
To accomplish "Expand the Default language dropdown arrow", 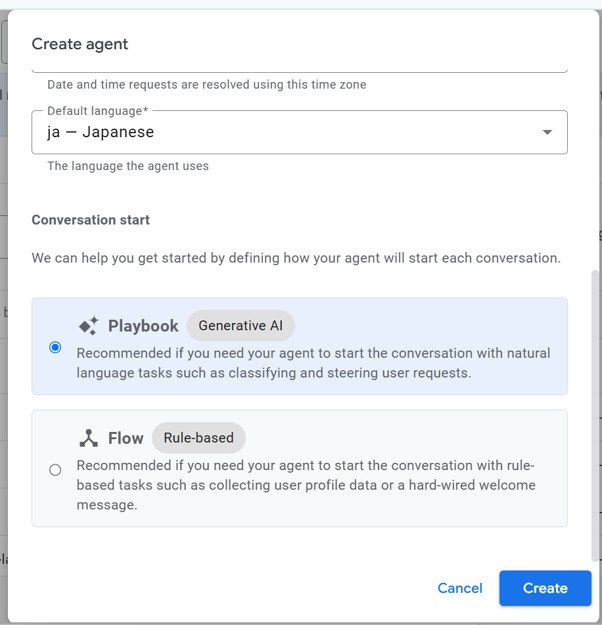I will tap(547, 132).
